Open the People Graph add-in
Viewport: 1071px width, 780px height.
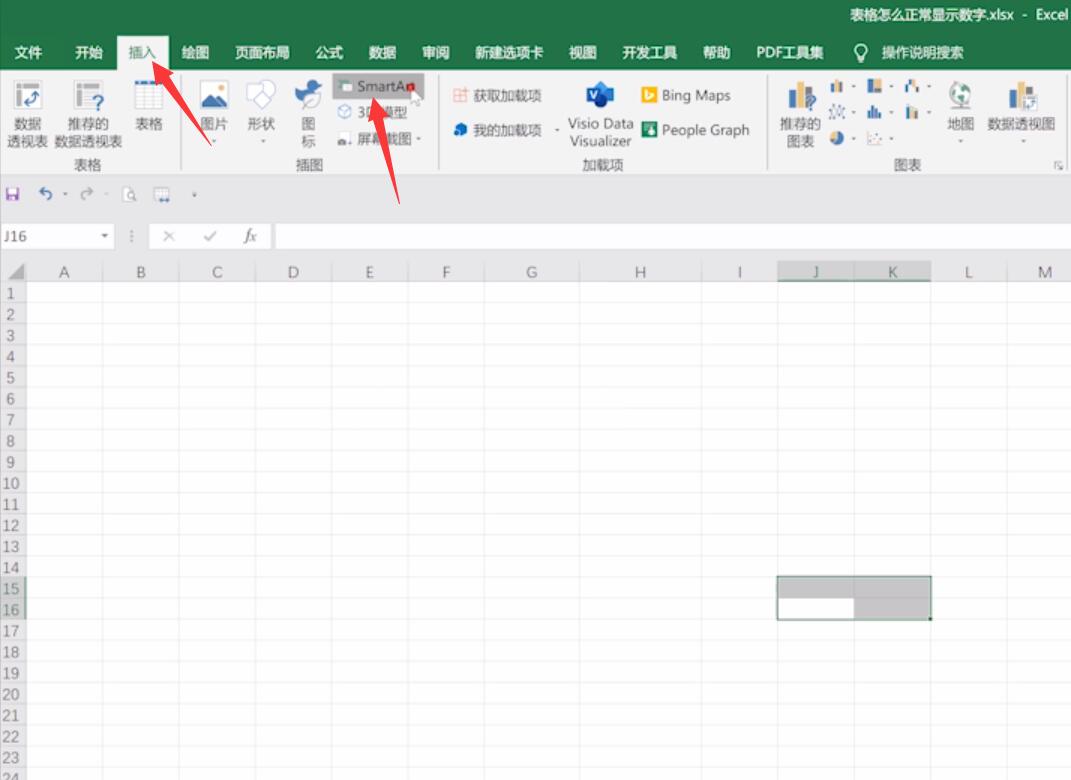tap(695, 130)
